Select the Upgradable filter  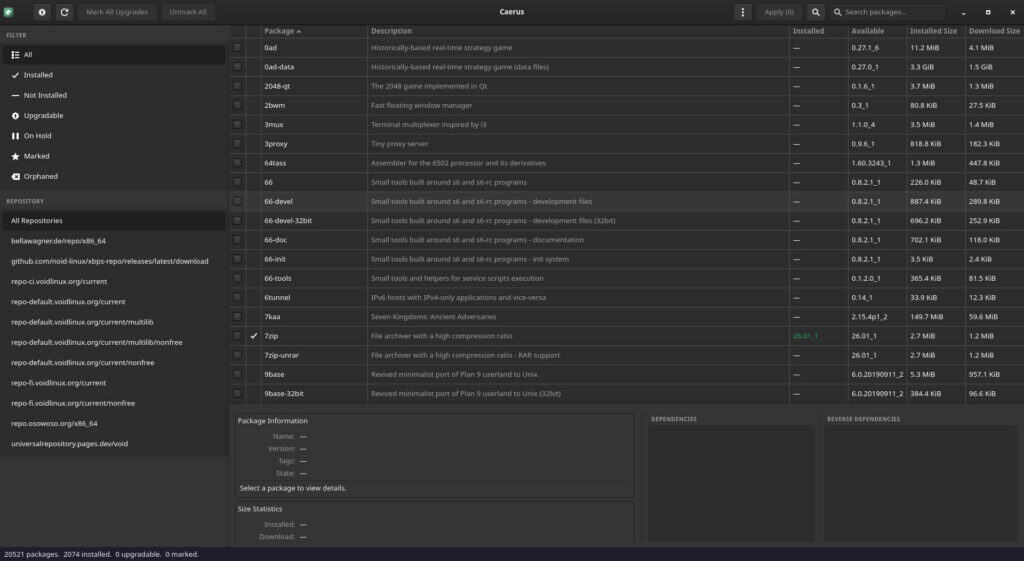click(114, 116)
